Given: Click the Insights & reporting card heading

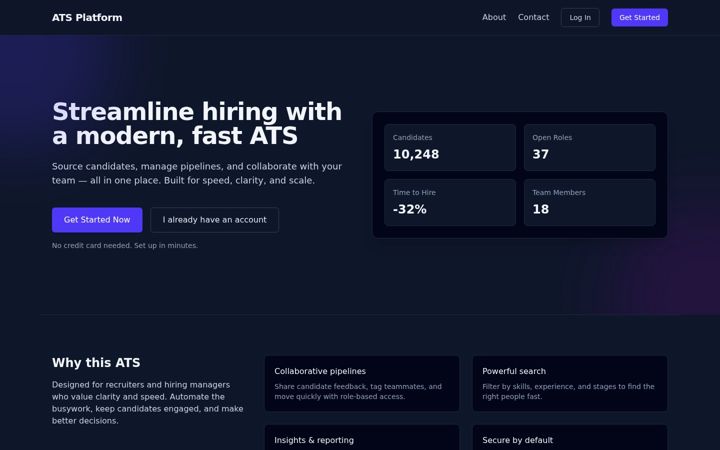Looking at the screenshot, I should pos(314,440).
